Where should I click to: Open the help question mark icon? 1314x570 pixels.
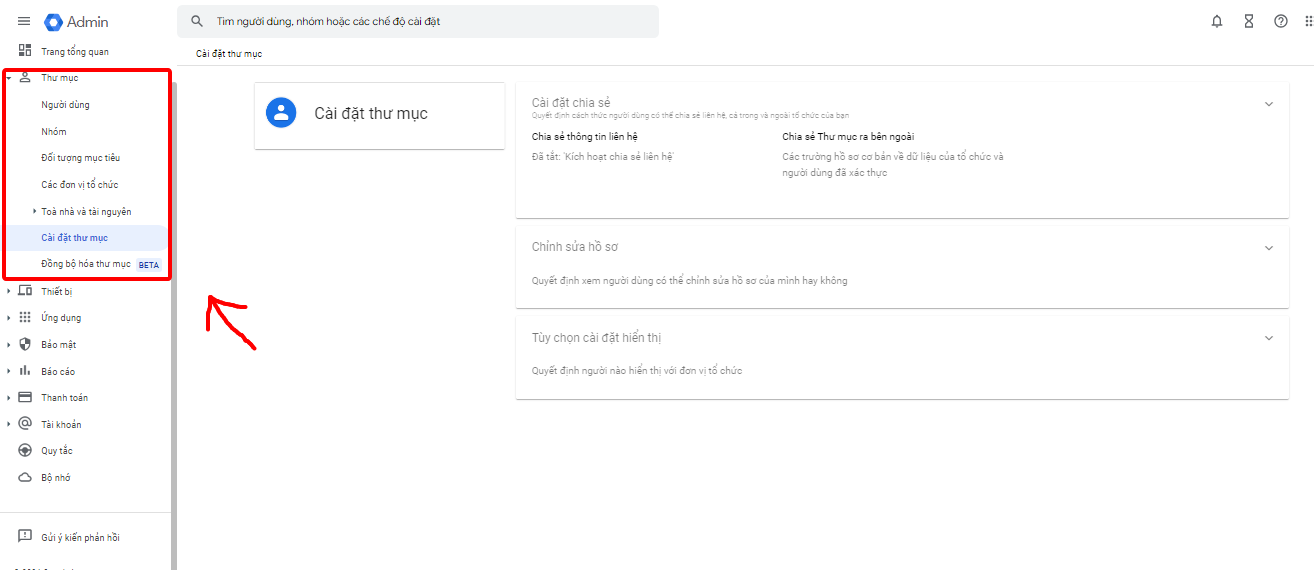click(1281, 21)
